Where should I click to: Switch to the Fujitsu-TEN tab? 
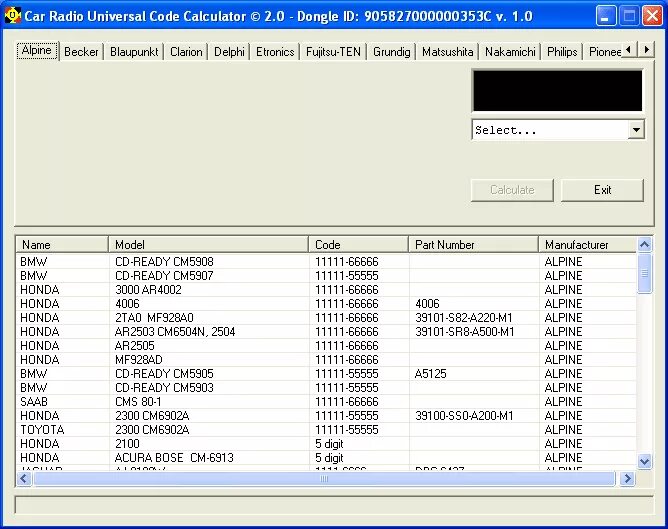[x=333, y=52]
